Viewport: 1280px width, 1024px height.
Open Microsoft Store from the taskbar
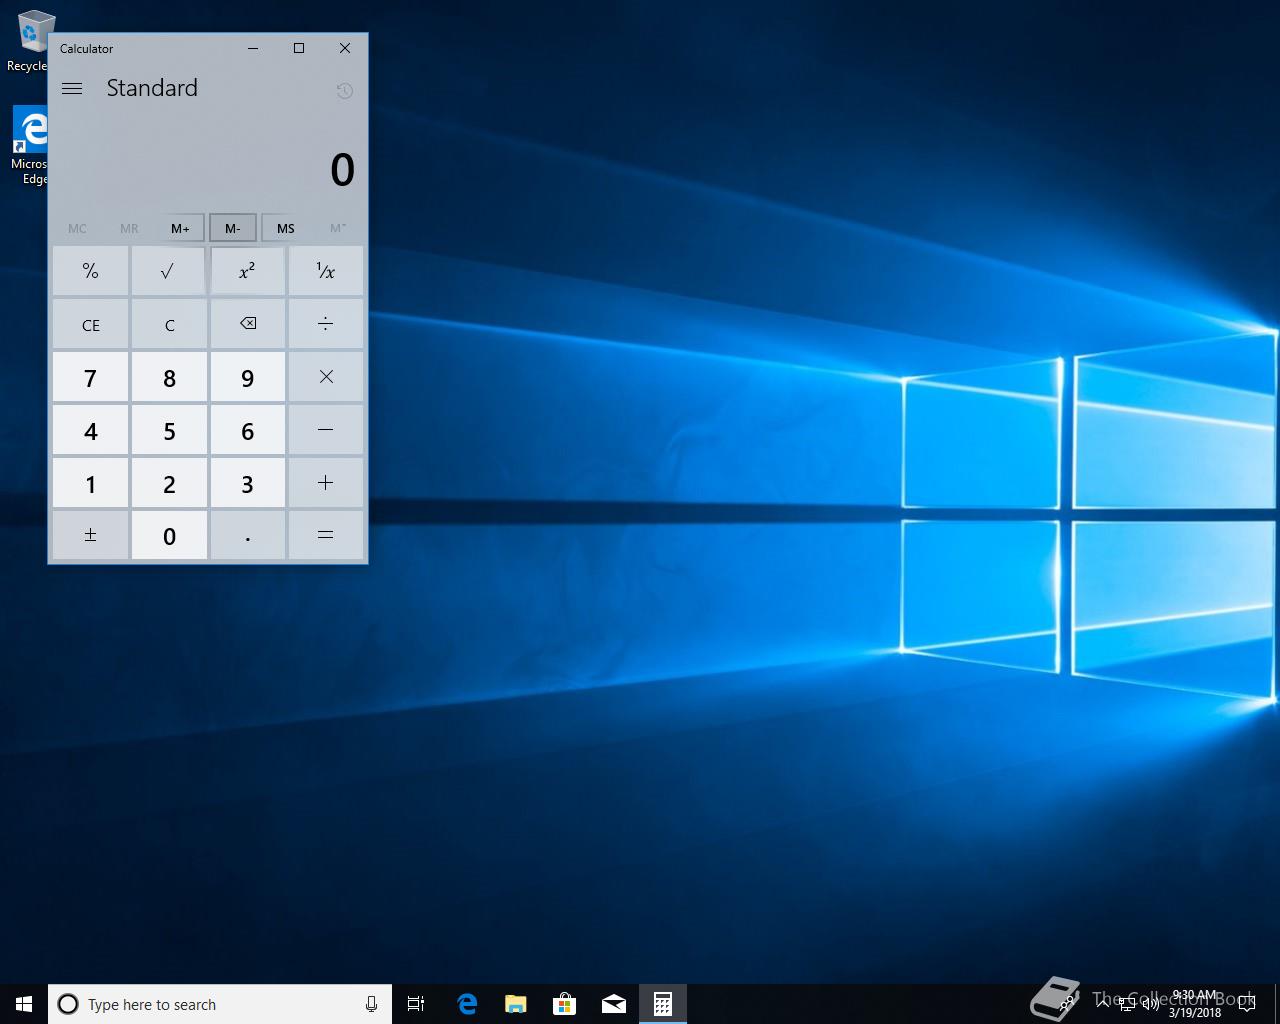[564, 1004]
